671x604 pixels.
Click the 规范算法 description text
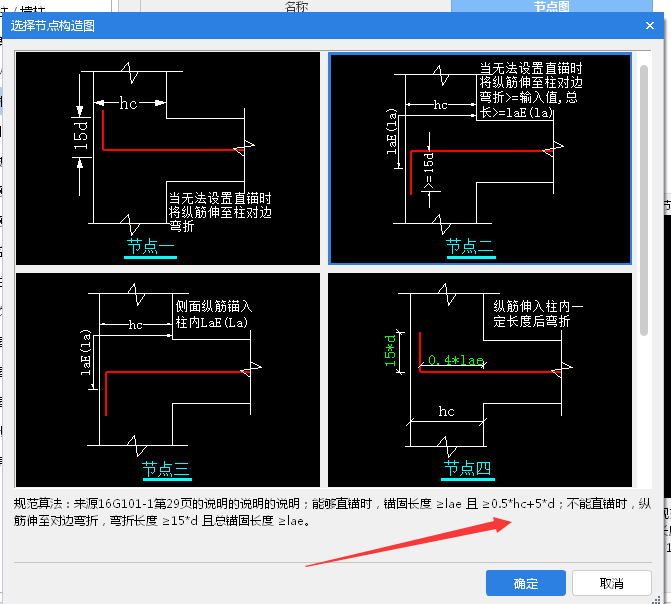click(x=333, y=512)
